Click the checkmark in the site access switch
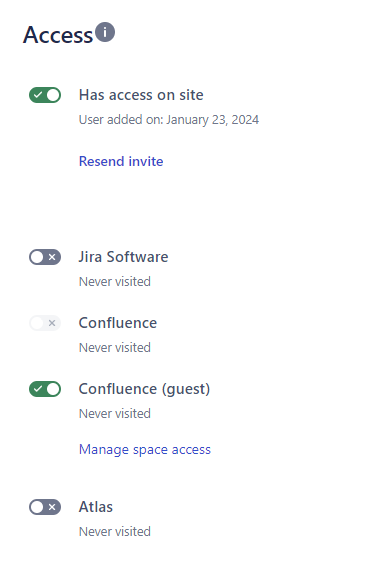 click(x=38, y=95)
